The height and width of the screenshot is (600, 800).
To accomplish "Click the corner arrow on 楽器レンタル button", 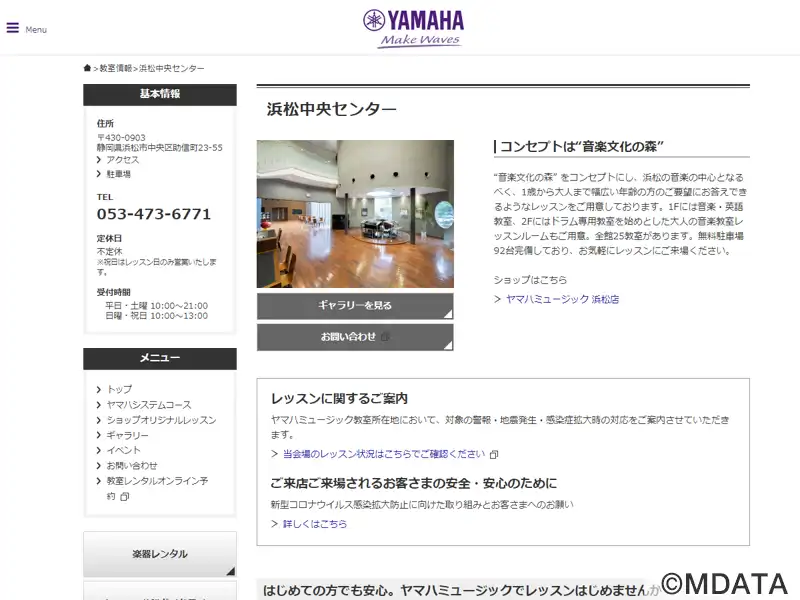I will tap(231, 571).
